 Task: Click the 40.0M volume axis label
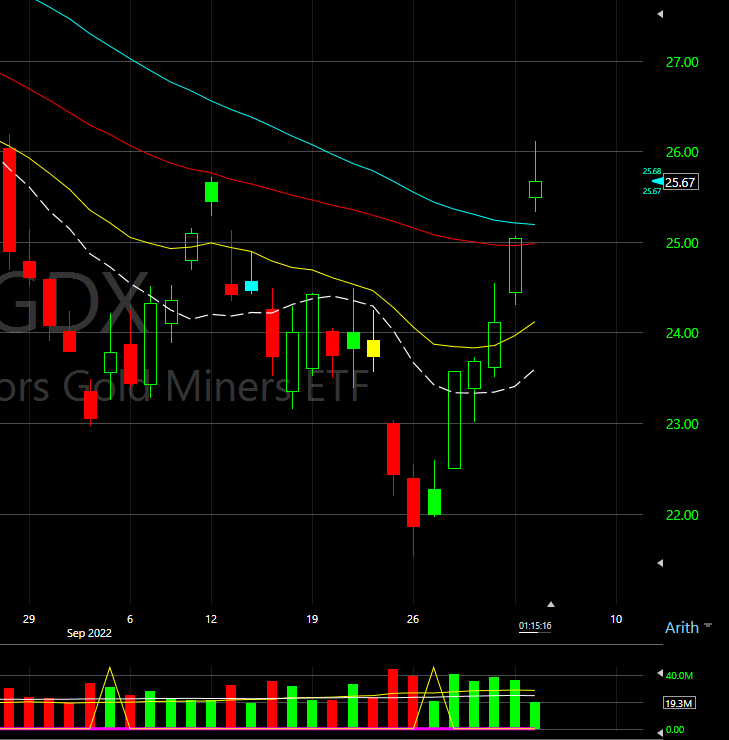(679, 676)
